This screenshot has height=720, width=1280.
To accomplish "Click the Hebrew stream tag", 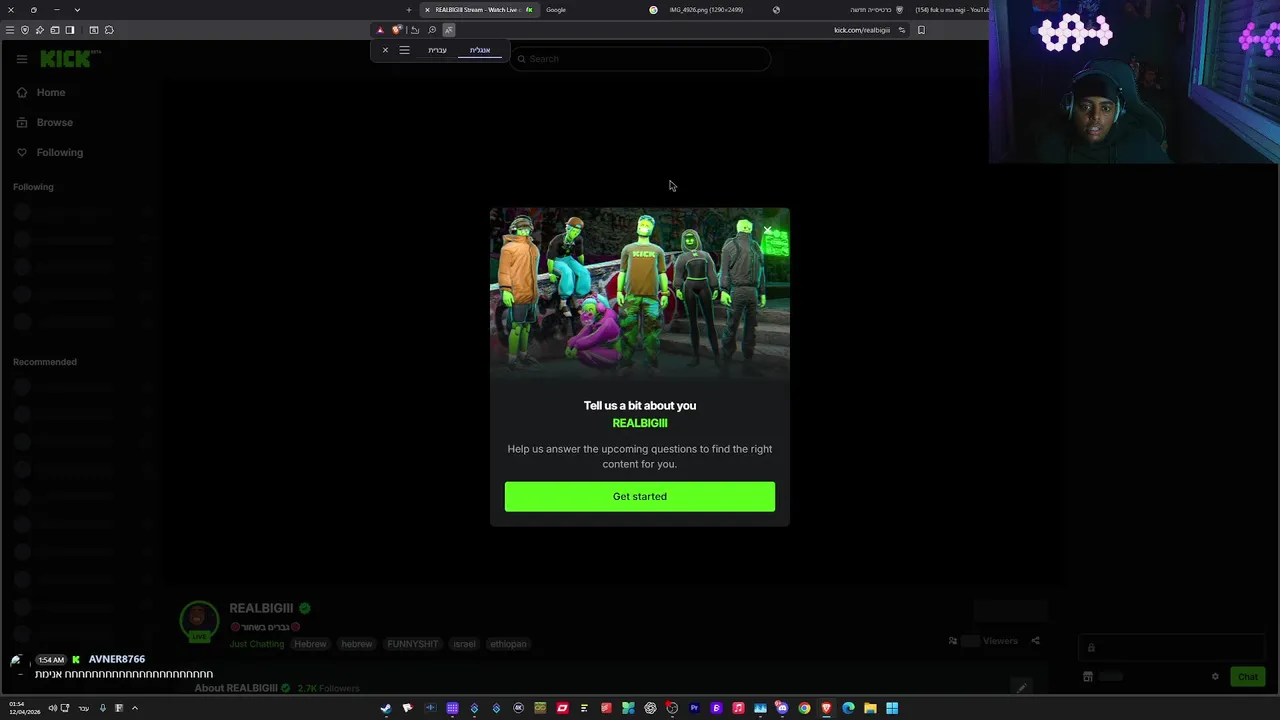I will [x=310, y=644].
